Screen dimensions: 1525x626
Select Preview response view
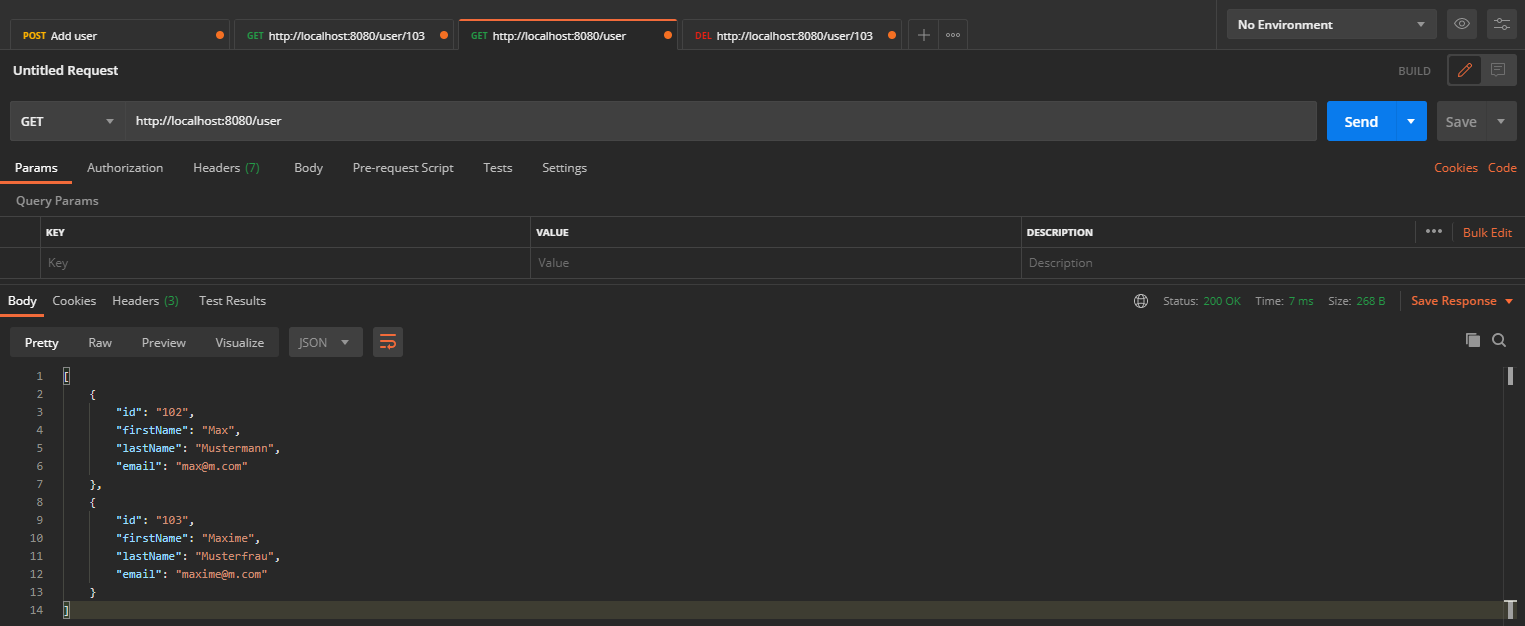click(x=164, y=342)
